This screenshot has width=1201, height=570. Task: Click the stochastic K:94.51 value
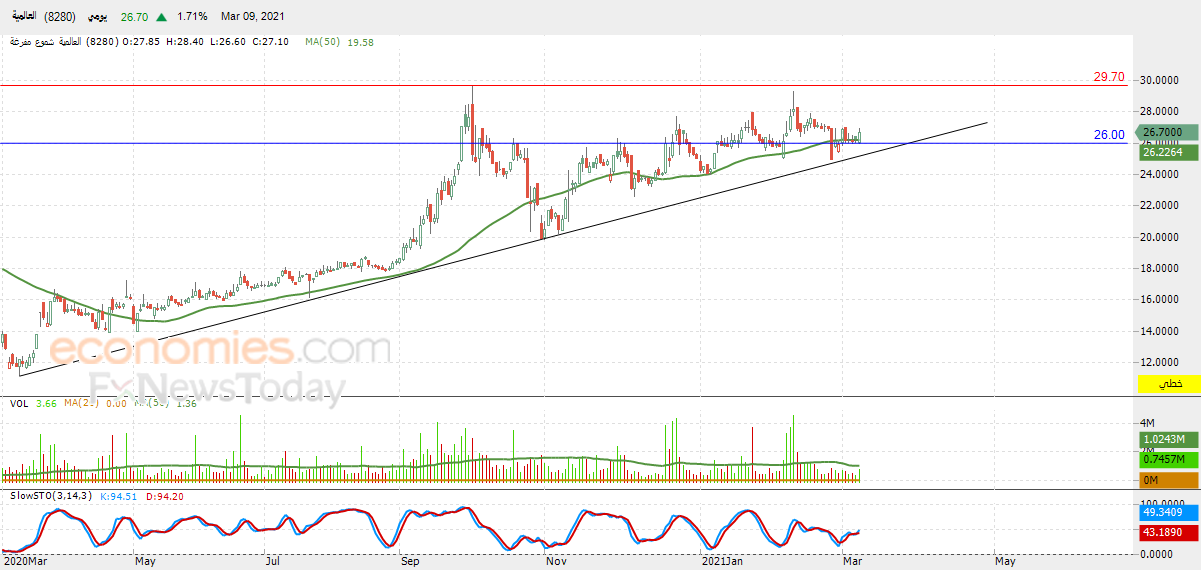[x=121, y=496]
